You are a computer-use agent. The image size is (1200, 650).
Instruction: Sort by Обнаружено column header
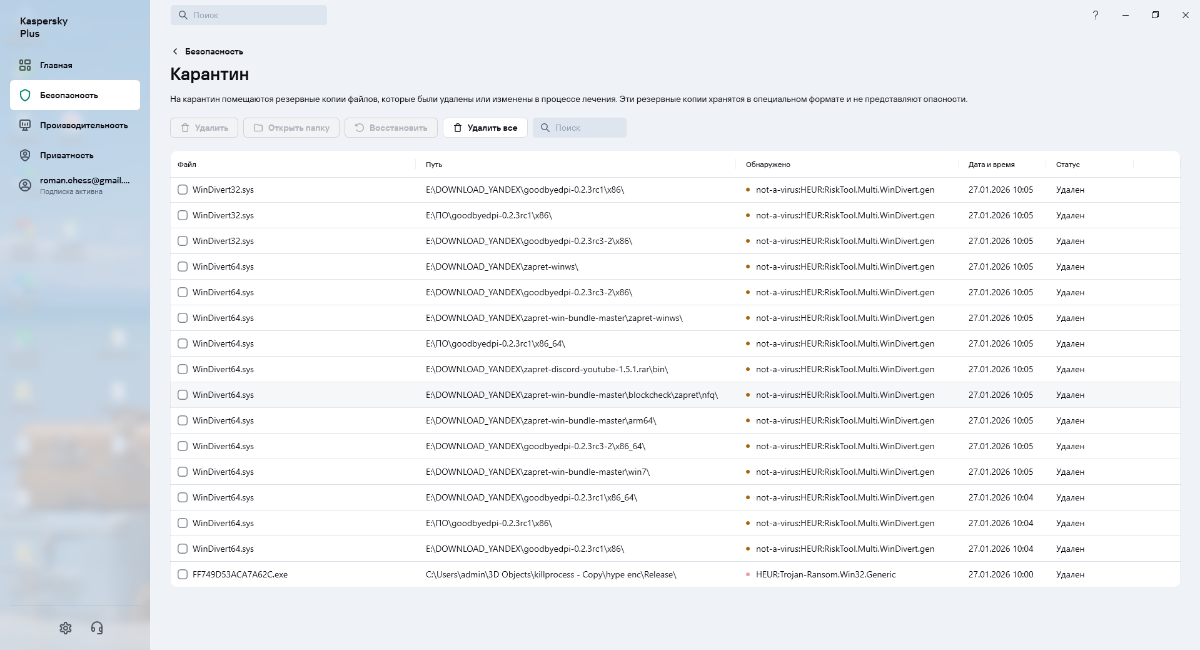(767, 164)
